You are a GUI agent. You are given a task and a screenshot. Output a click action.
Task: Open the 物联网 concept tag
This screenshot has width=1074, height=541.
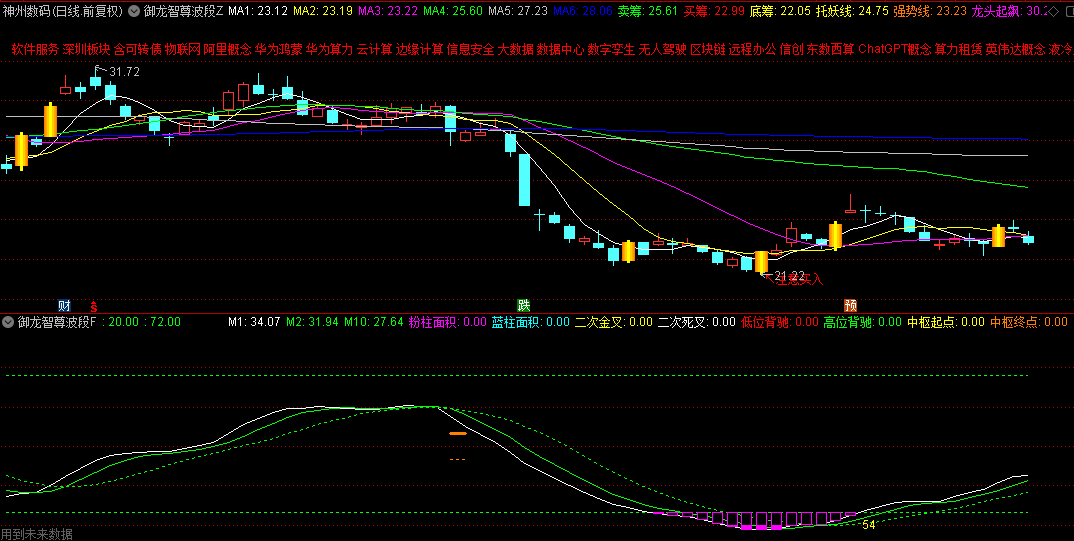183,49
